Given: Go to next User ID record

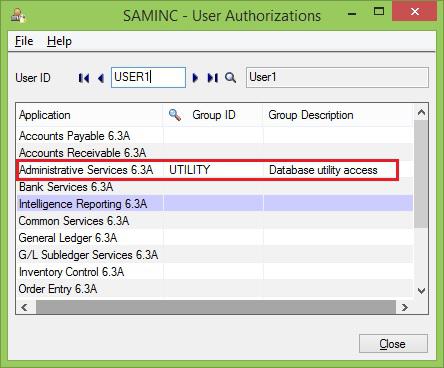Looking at the screenshot, I should point(195,78).
